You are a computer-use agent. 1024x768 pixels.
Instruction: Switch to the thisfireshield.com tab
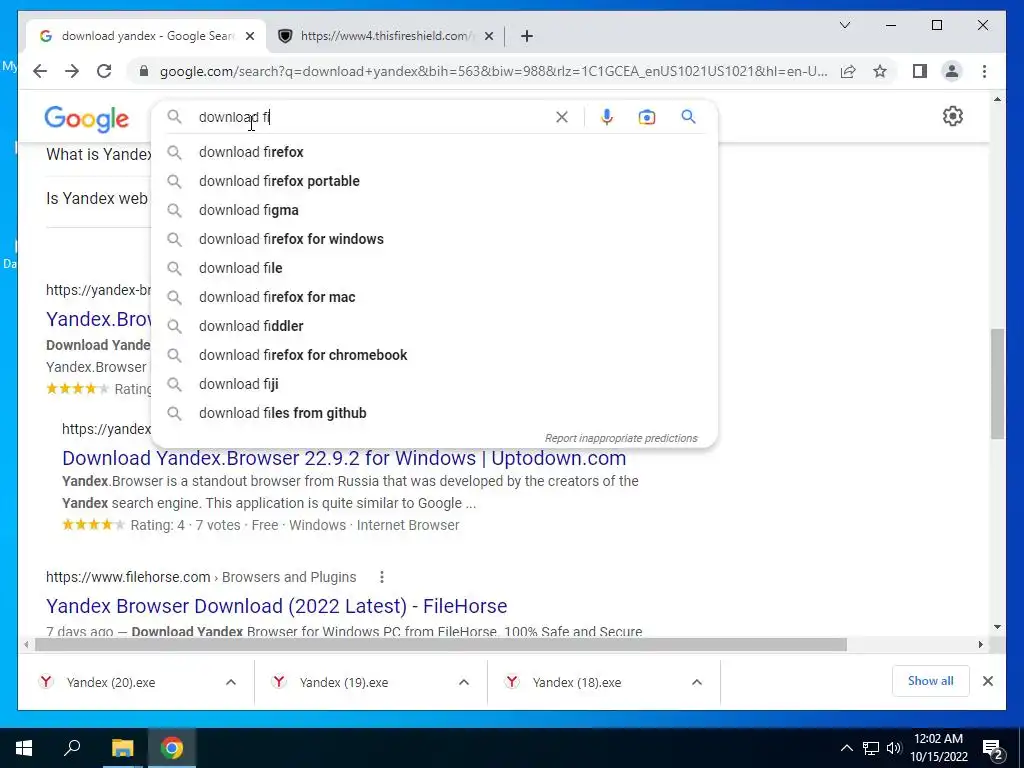tap(385, 36)
